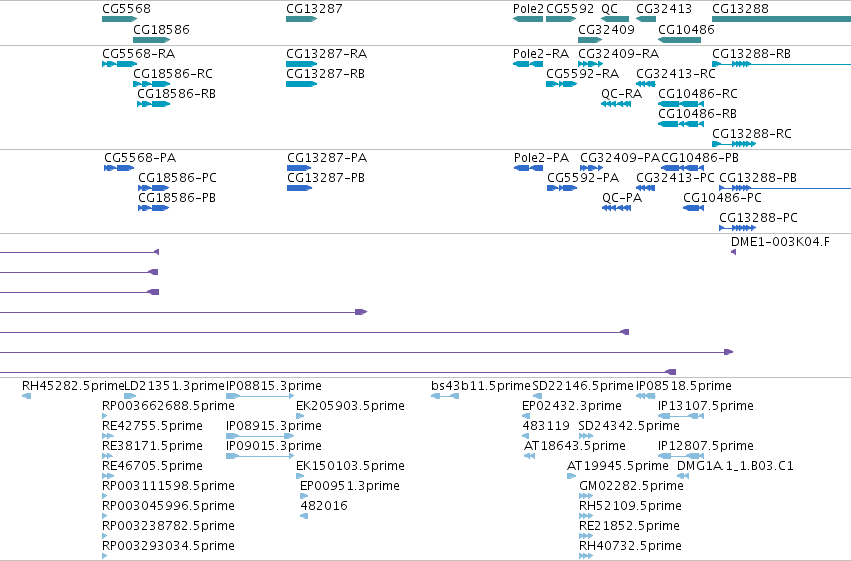Viewport: 851px width, 561px height.
Task: Click transcript CG13288-RC
Action: [752, 134]
